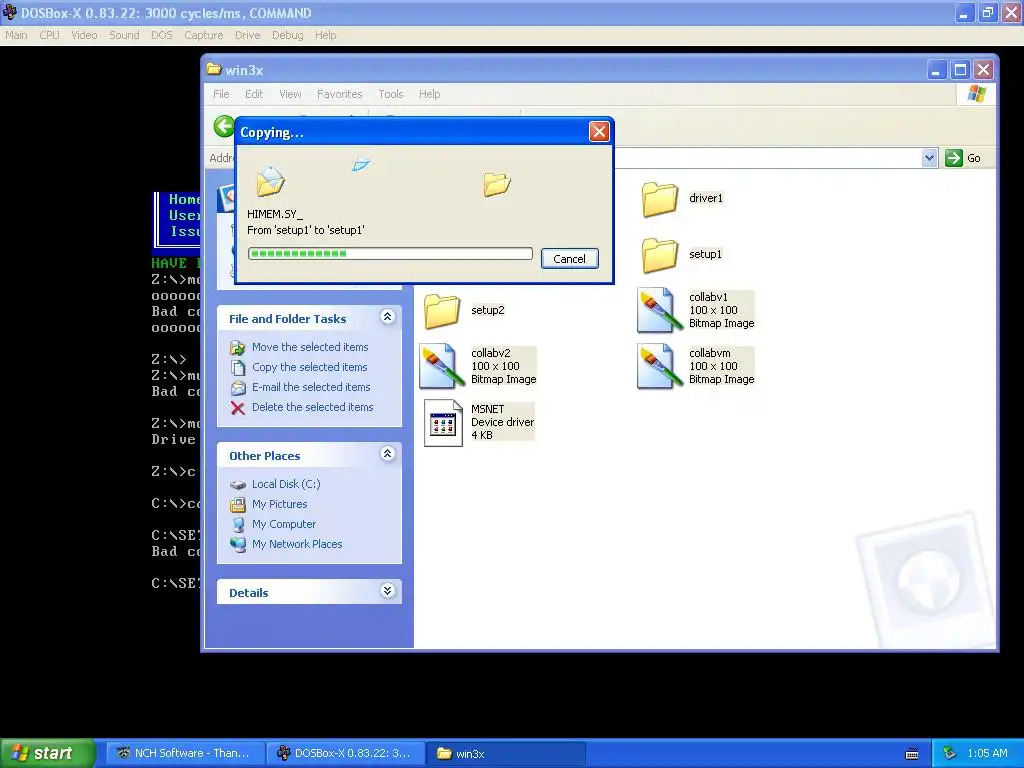Image resolution: width=1024 pixels, height=768 pixels.
Task: Open My Computer link
Action: [x=284, y=524]
